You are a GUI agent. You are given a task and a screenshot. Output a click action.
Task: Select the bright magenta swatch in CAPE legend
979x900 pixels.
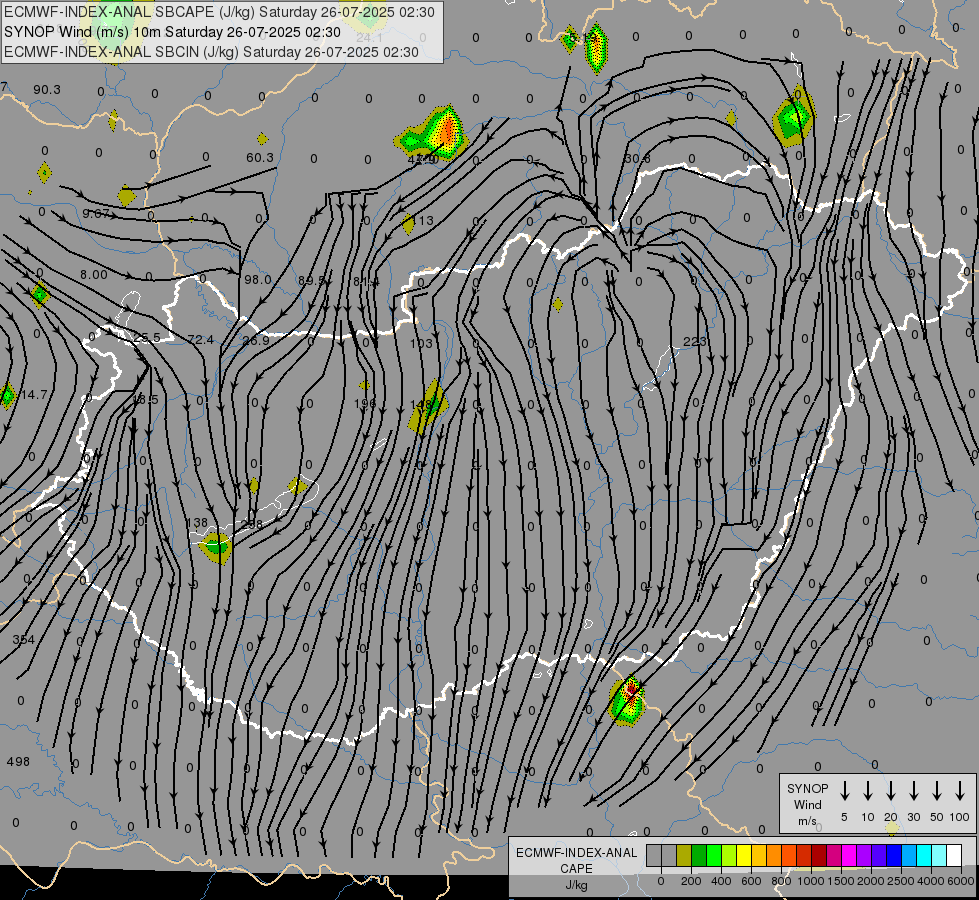click(x=849, y=856)
